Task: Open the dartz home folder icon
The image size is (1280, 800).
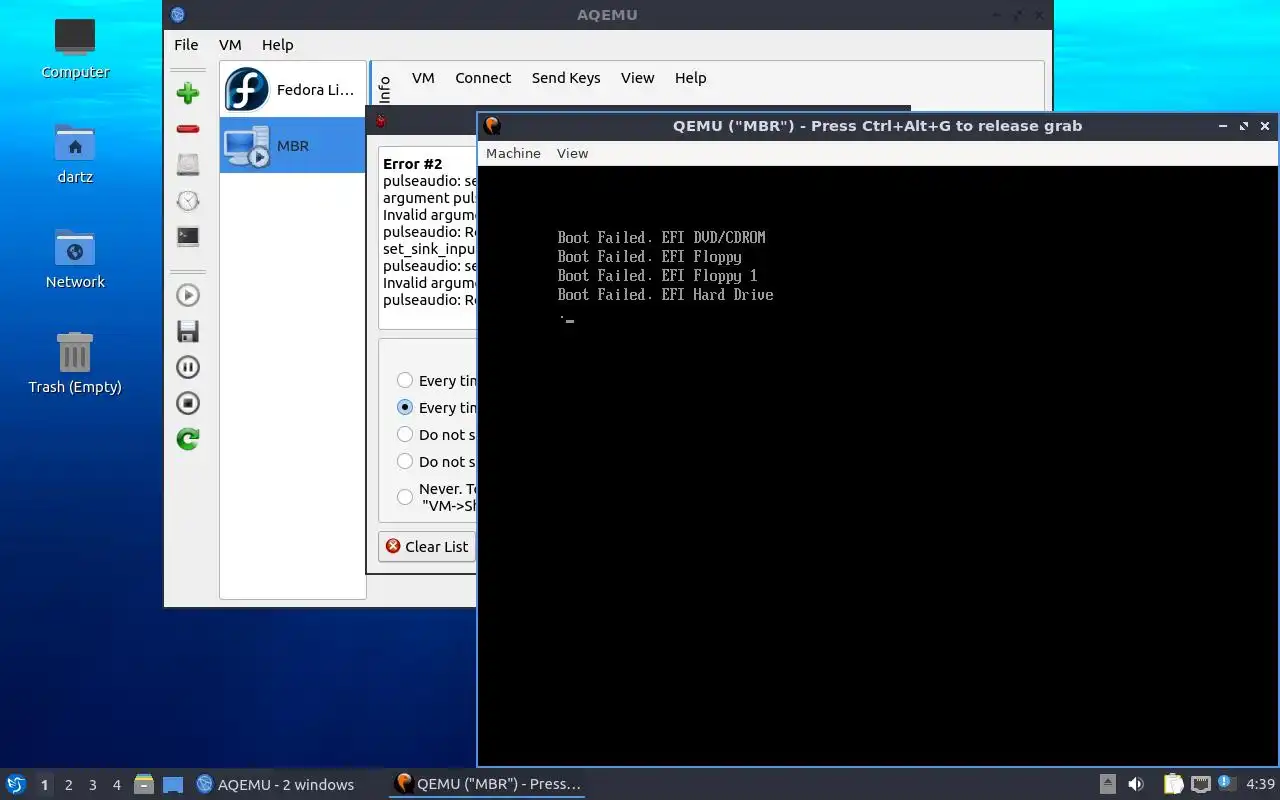Action: tap(75, 152)
